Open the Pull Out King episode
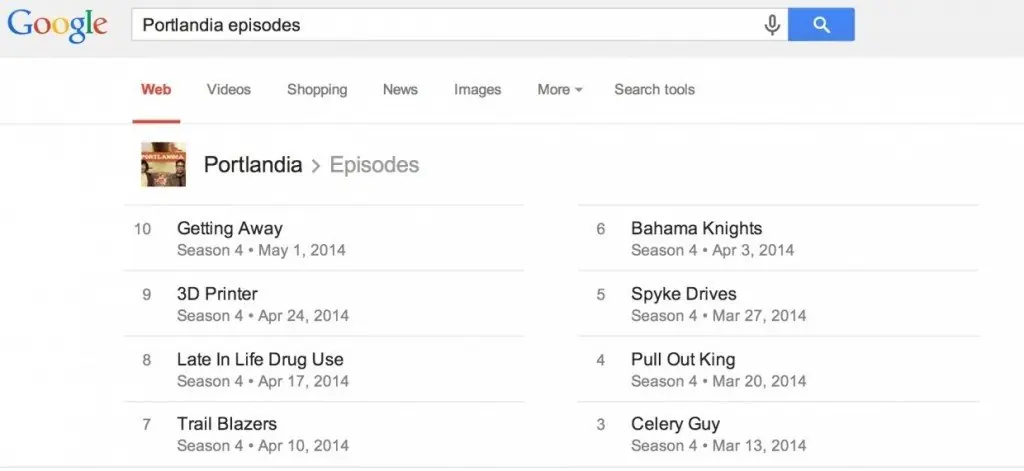 pyautogui.click(x=683, y=359)
